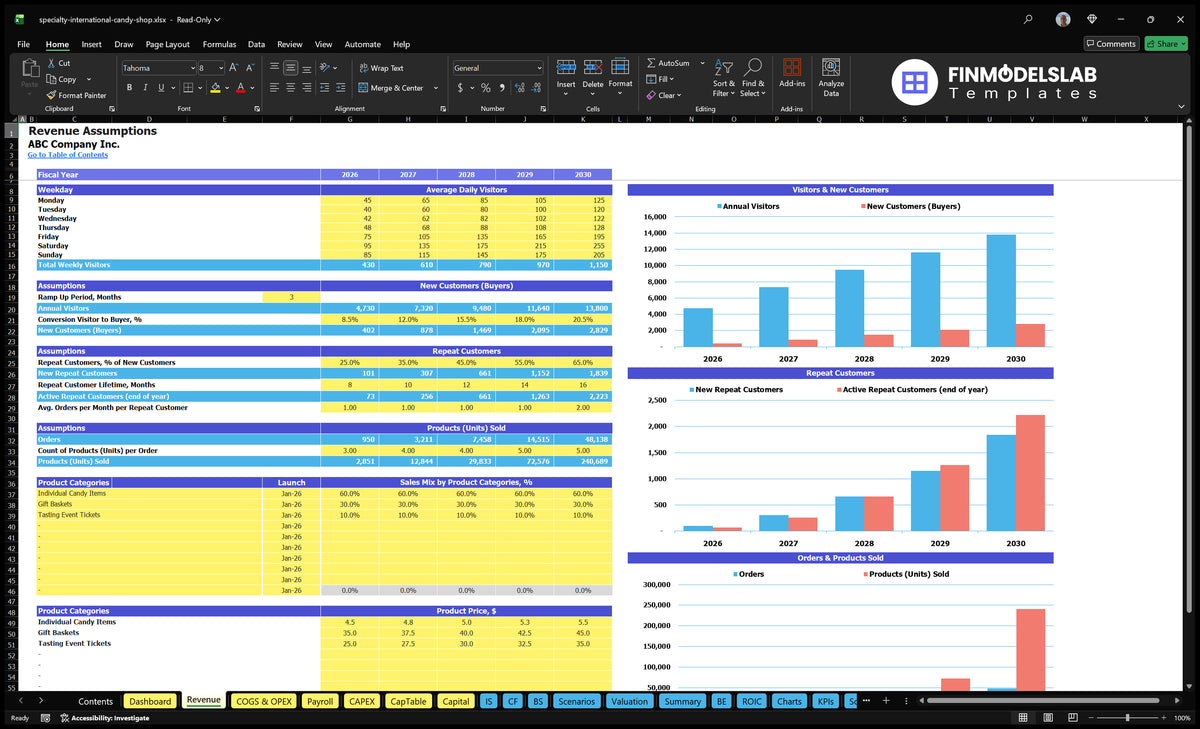Open the Tahoma font name dropdown
The height and width of the screenshot is (729, 1200).
click(x=191, y=68)
